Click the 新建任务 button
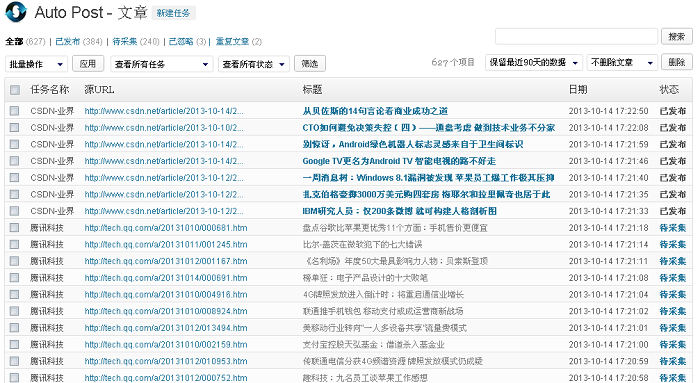 coord(173,13)
